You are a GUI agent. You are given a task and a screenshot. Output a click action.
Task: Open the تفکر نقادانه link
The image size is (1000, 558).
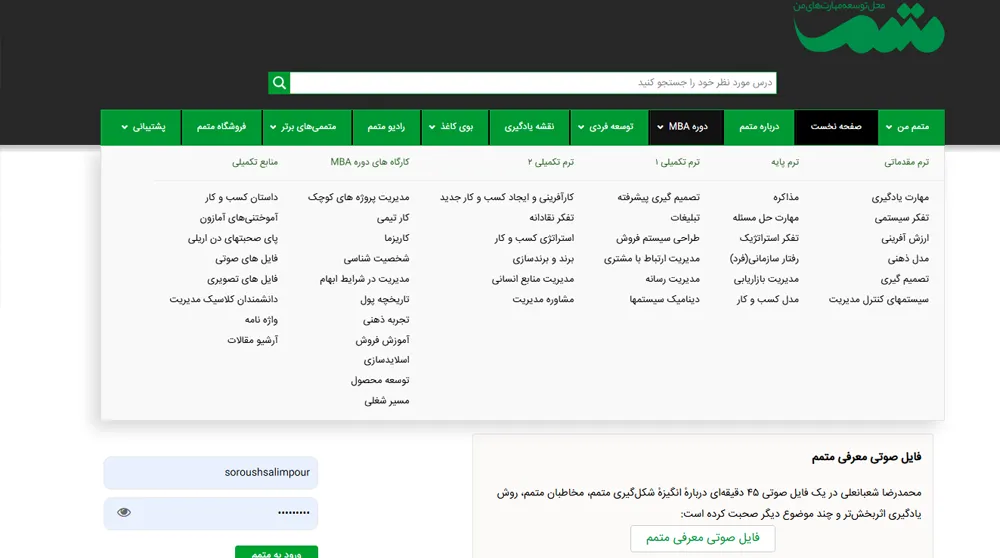pyautogui.click(x=552, y=218)
